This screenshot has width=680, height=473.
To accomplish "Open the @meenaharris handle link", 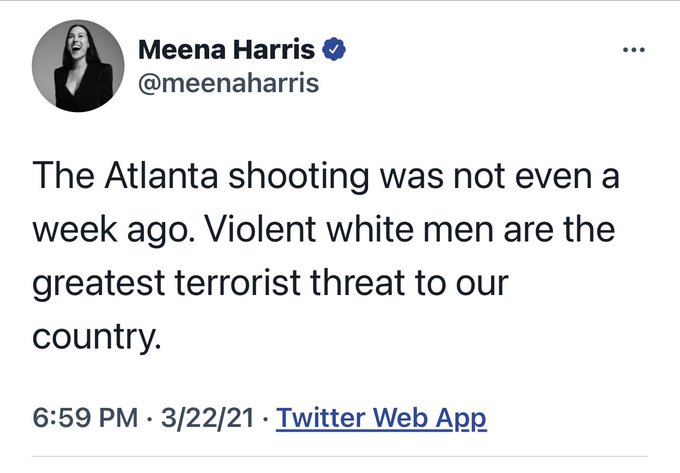I will pyautogui.click(x=227, y=83).
